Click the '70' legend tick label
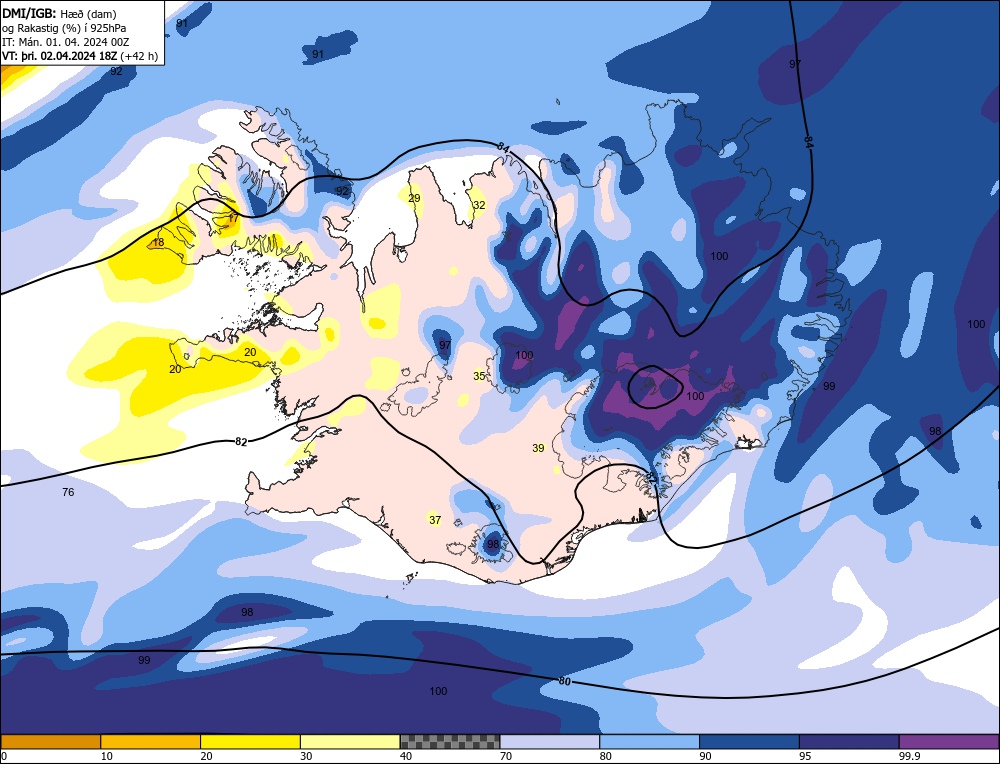Viewport: 1000px width, 764px height. tap(506, 756)
